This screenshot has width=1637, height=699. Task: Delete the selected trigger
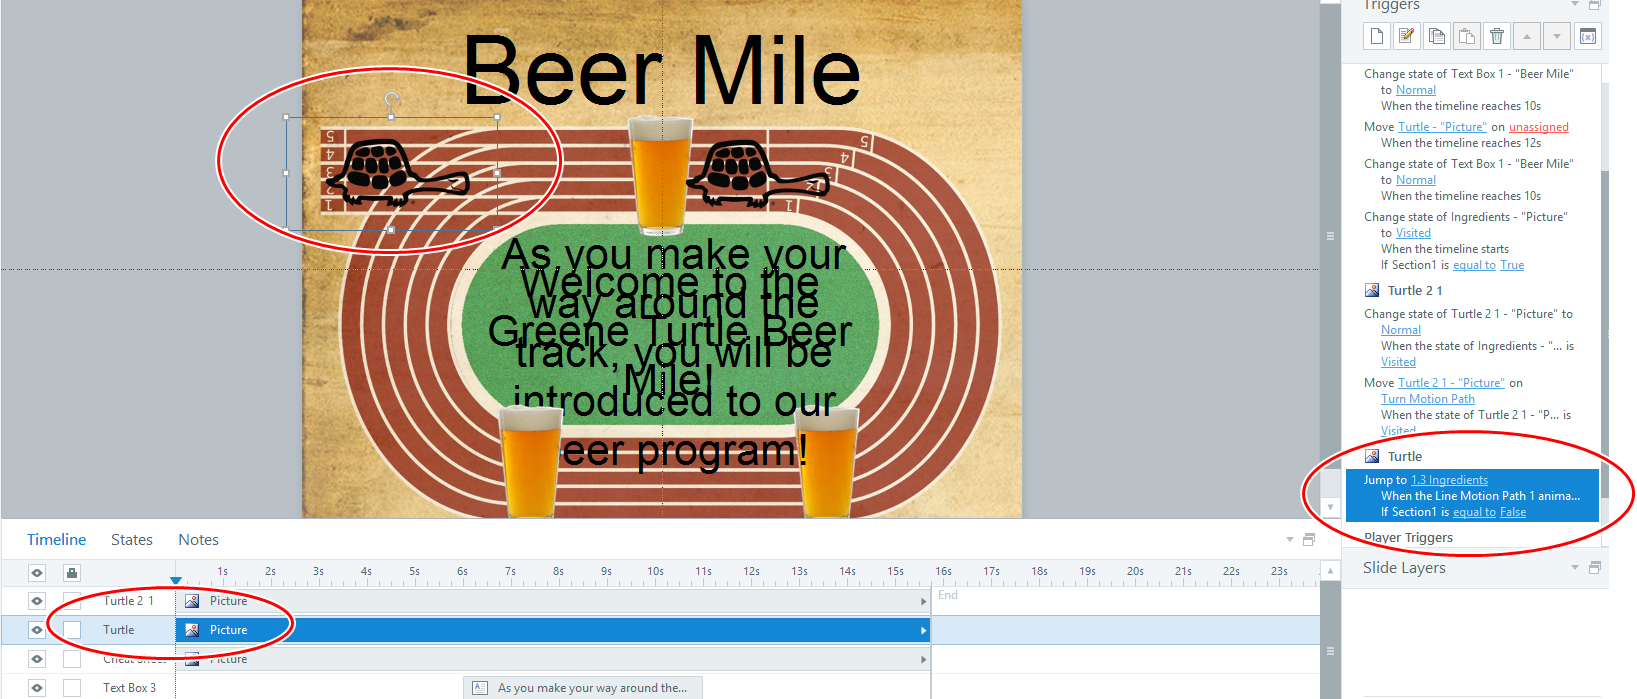(x=1497, y=37)
